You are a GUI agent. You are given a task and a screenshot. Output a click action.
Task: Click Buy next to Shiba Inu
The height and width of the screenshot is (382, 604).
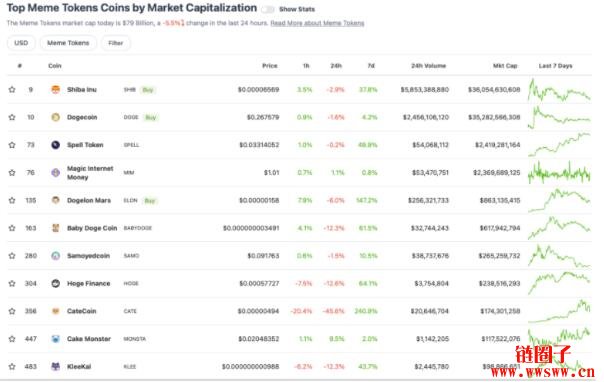pos(148,90)
